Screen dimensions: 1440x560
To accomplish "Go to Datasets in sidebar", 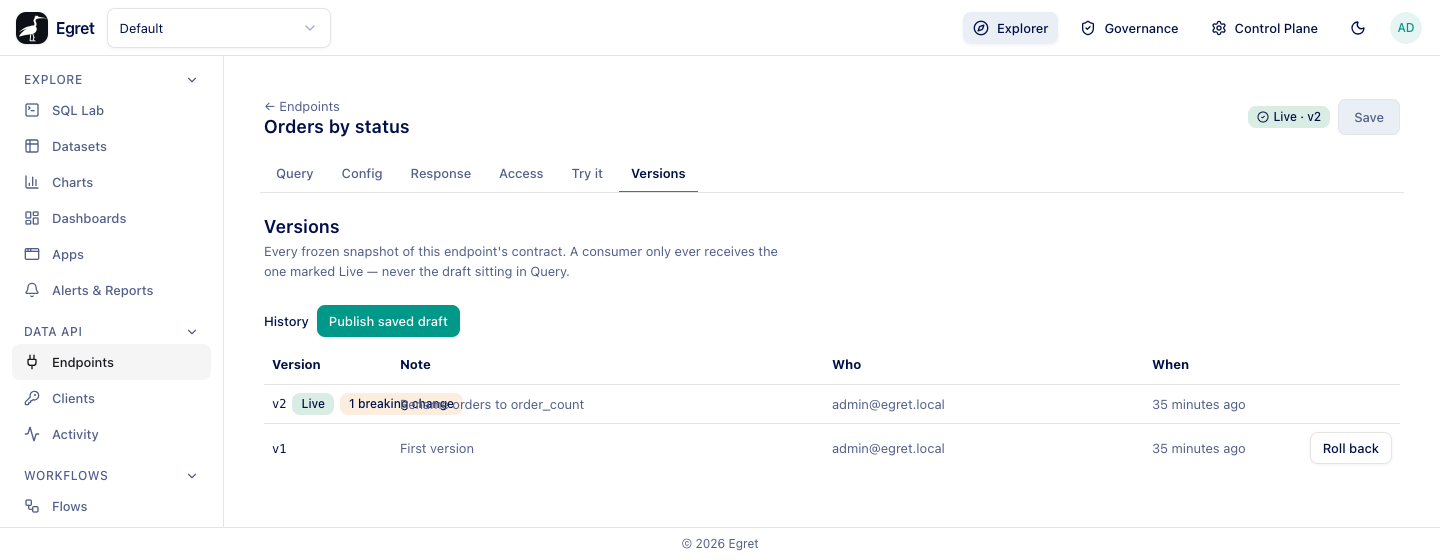I will (111, 146).
